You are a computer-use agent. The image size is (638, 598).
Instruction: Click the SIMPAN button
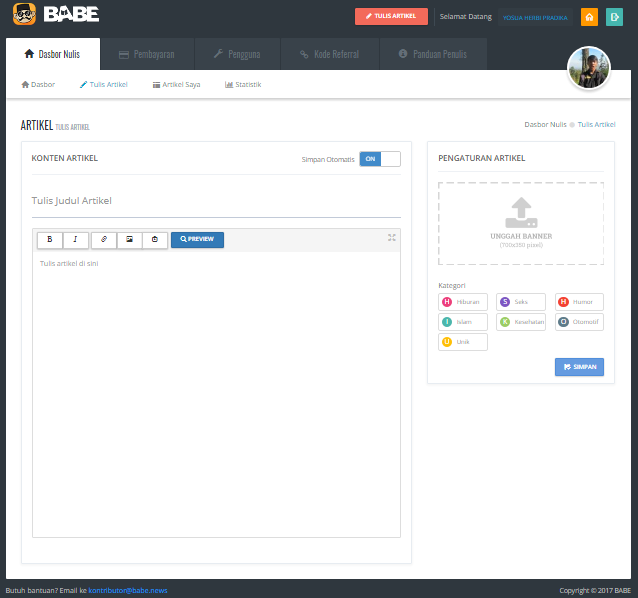click(x=579, y=367)
